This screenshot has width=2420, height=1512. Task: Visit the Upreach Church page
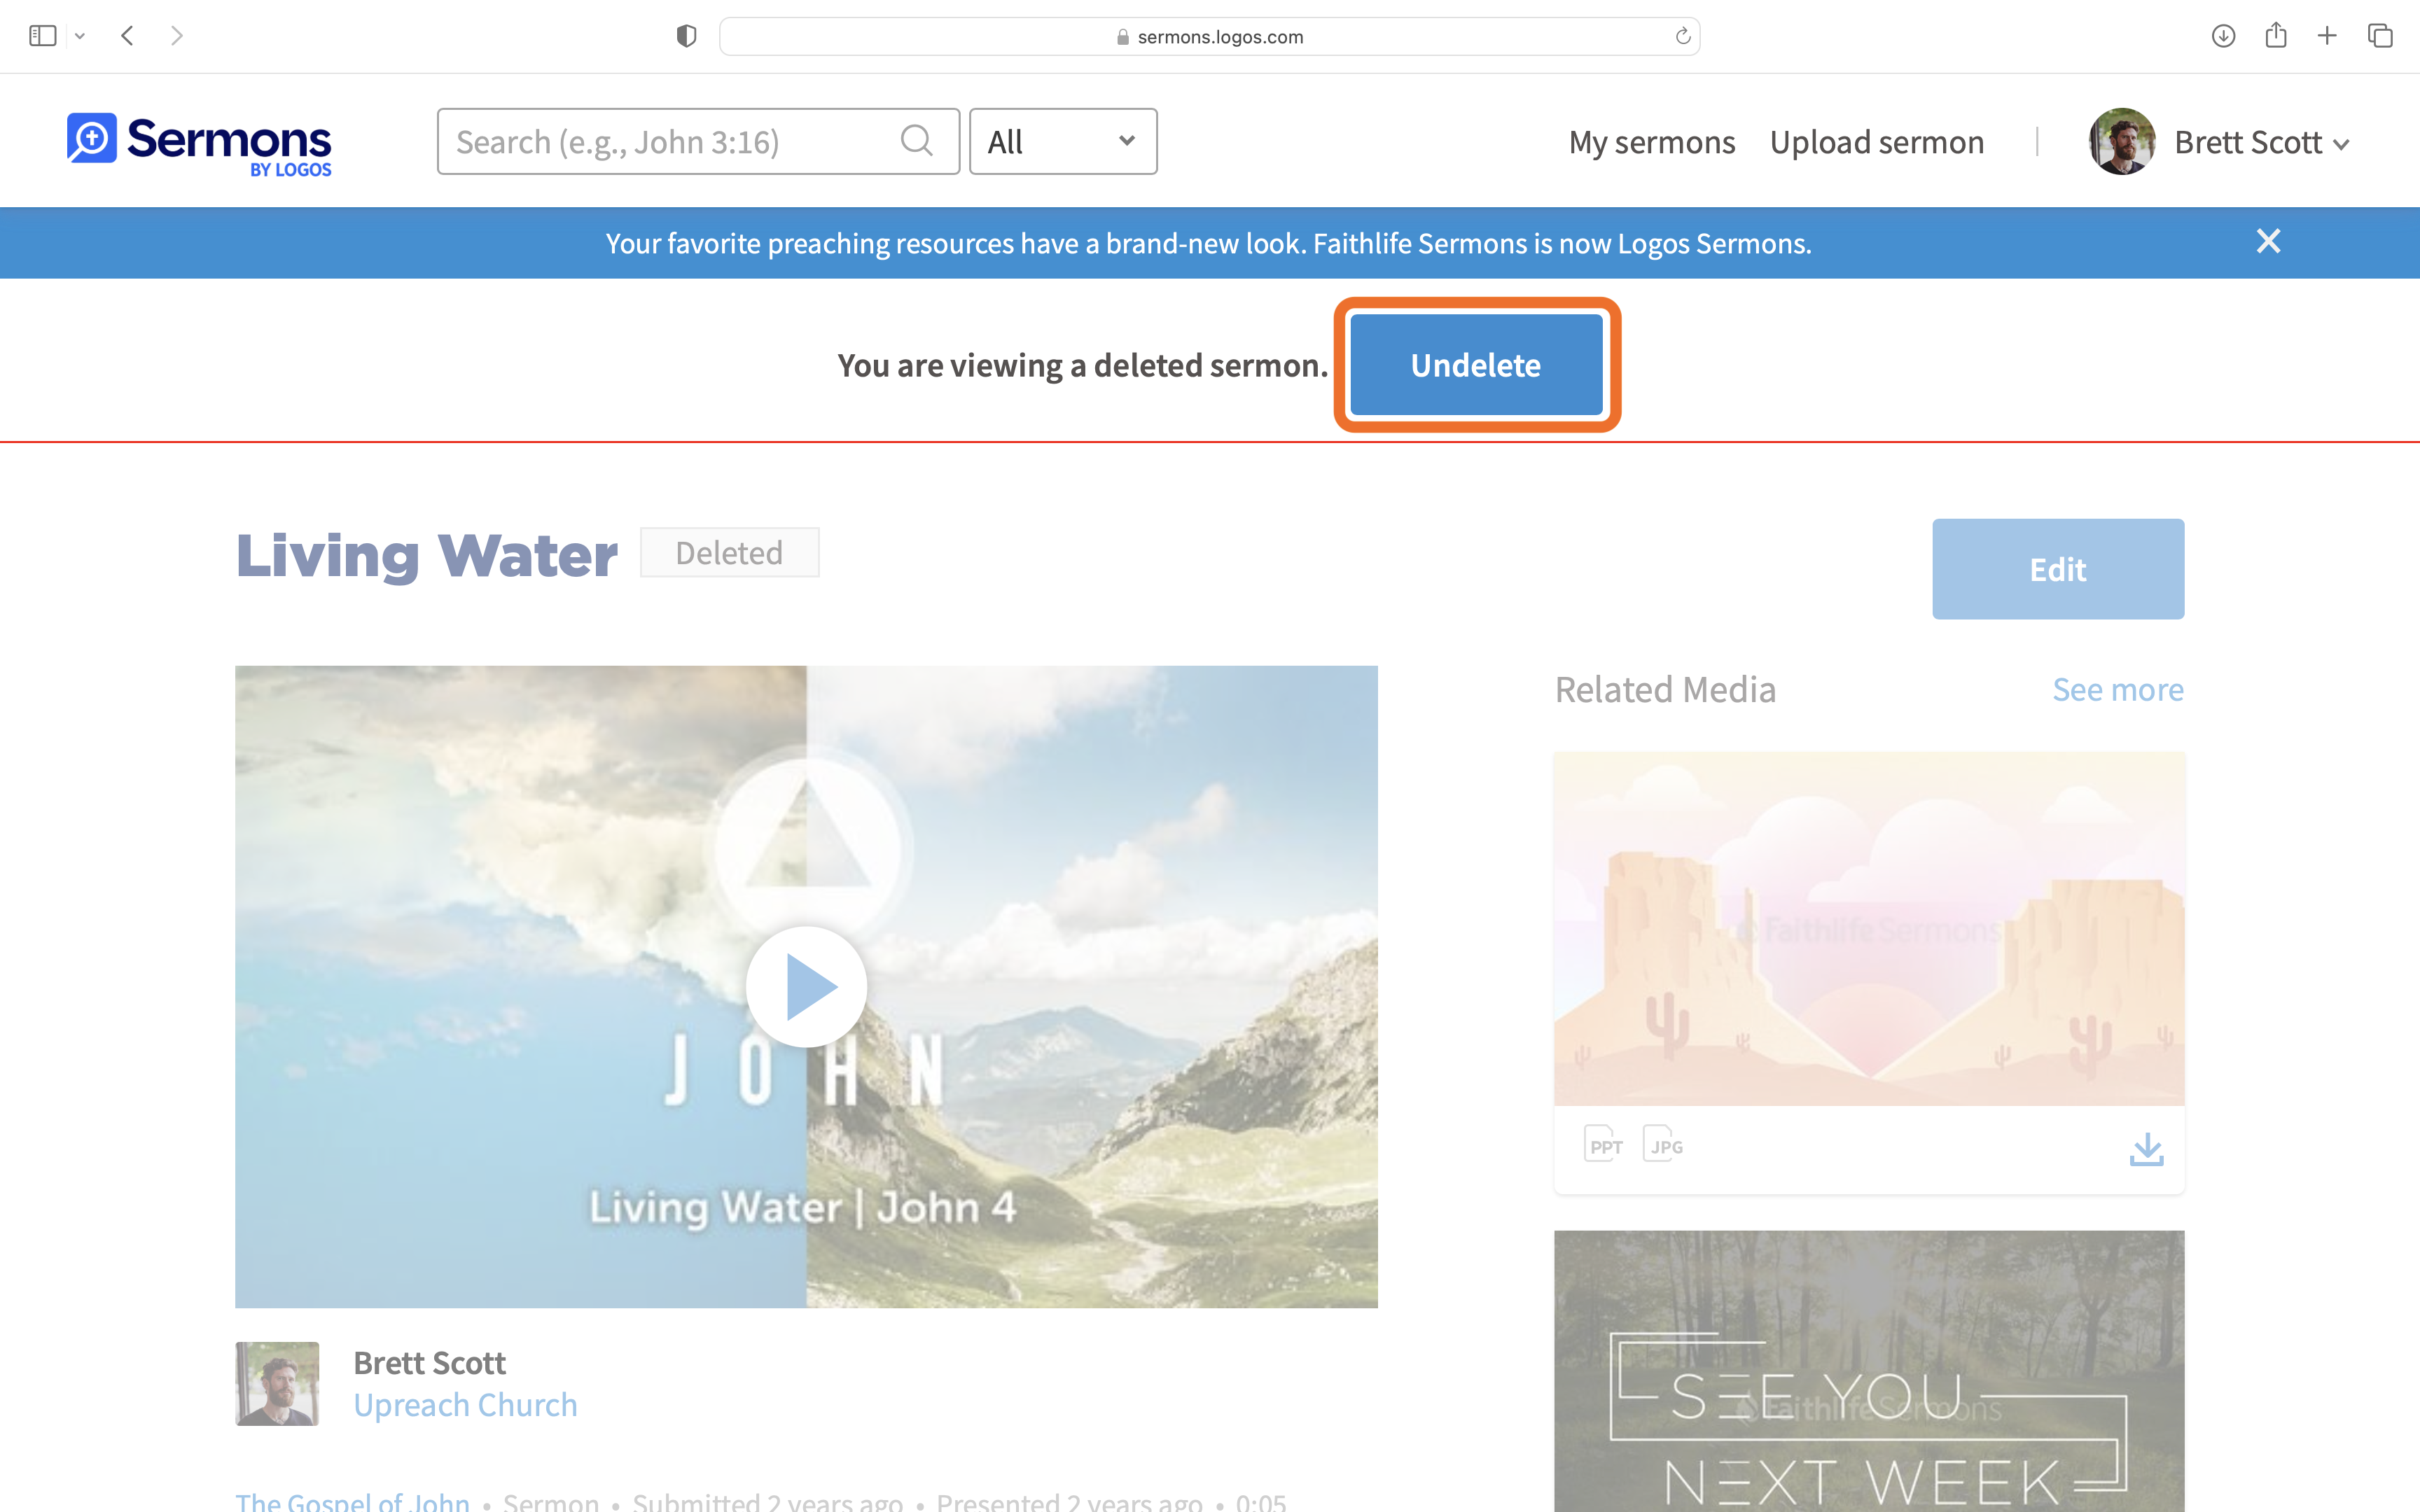pos(465,1405)
